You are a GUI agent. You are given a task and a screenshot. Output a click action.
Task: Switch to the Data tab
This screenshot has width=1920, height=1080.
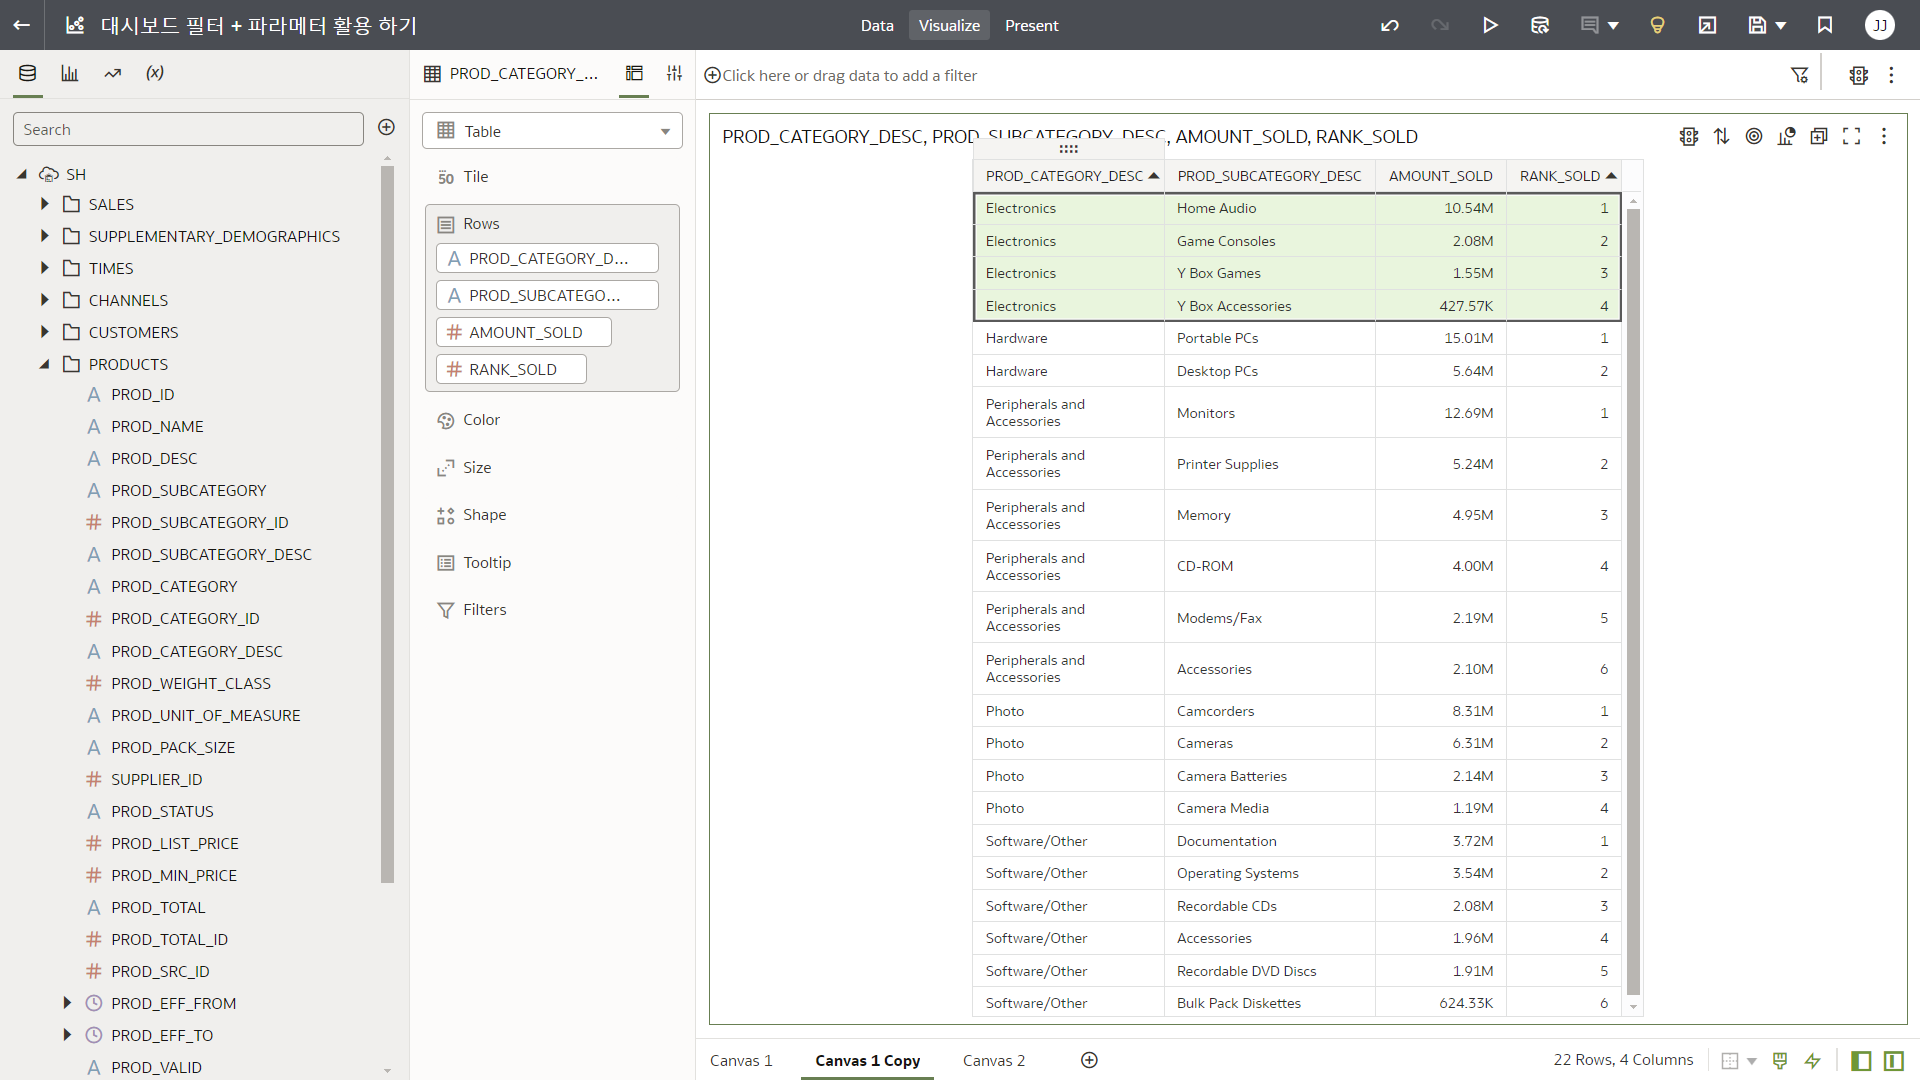coord(876,25)
